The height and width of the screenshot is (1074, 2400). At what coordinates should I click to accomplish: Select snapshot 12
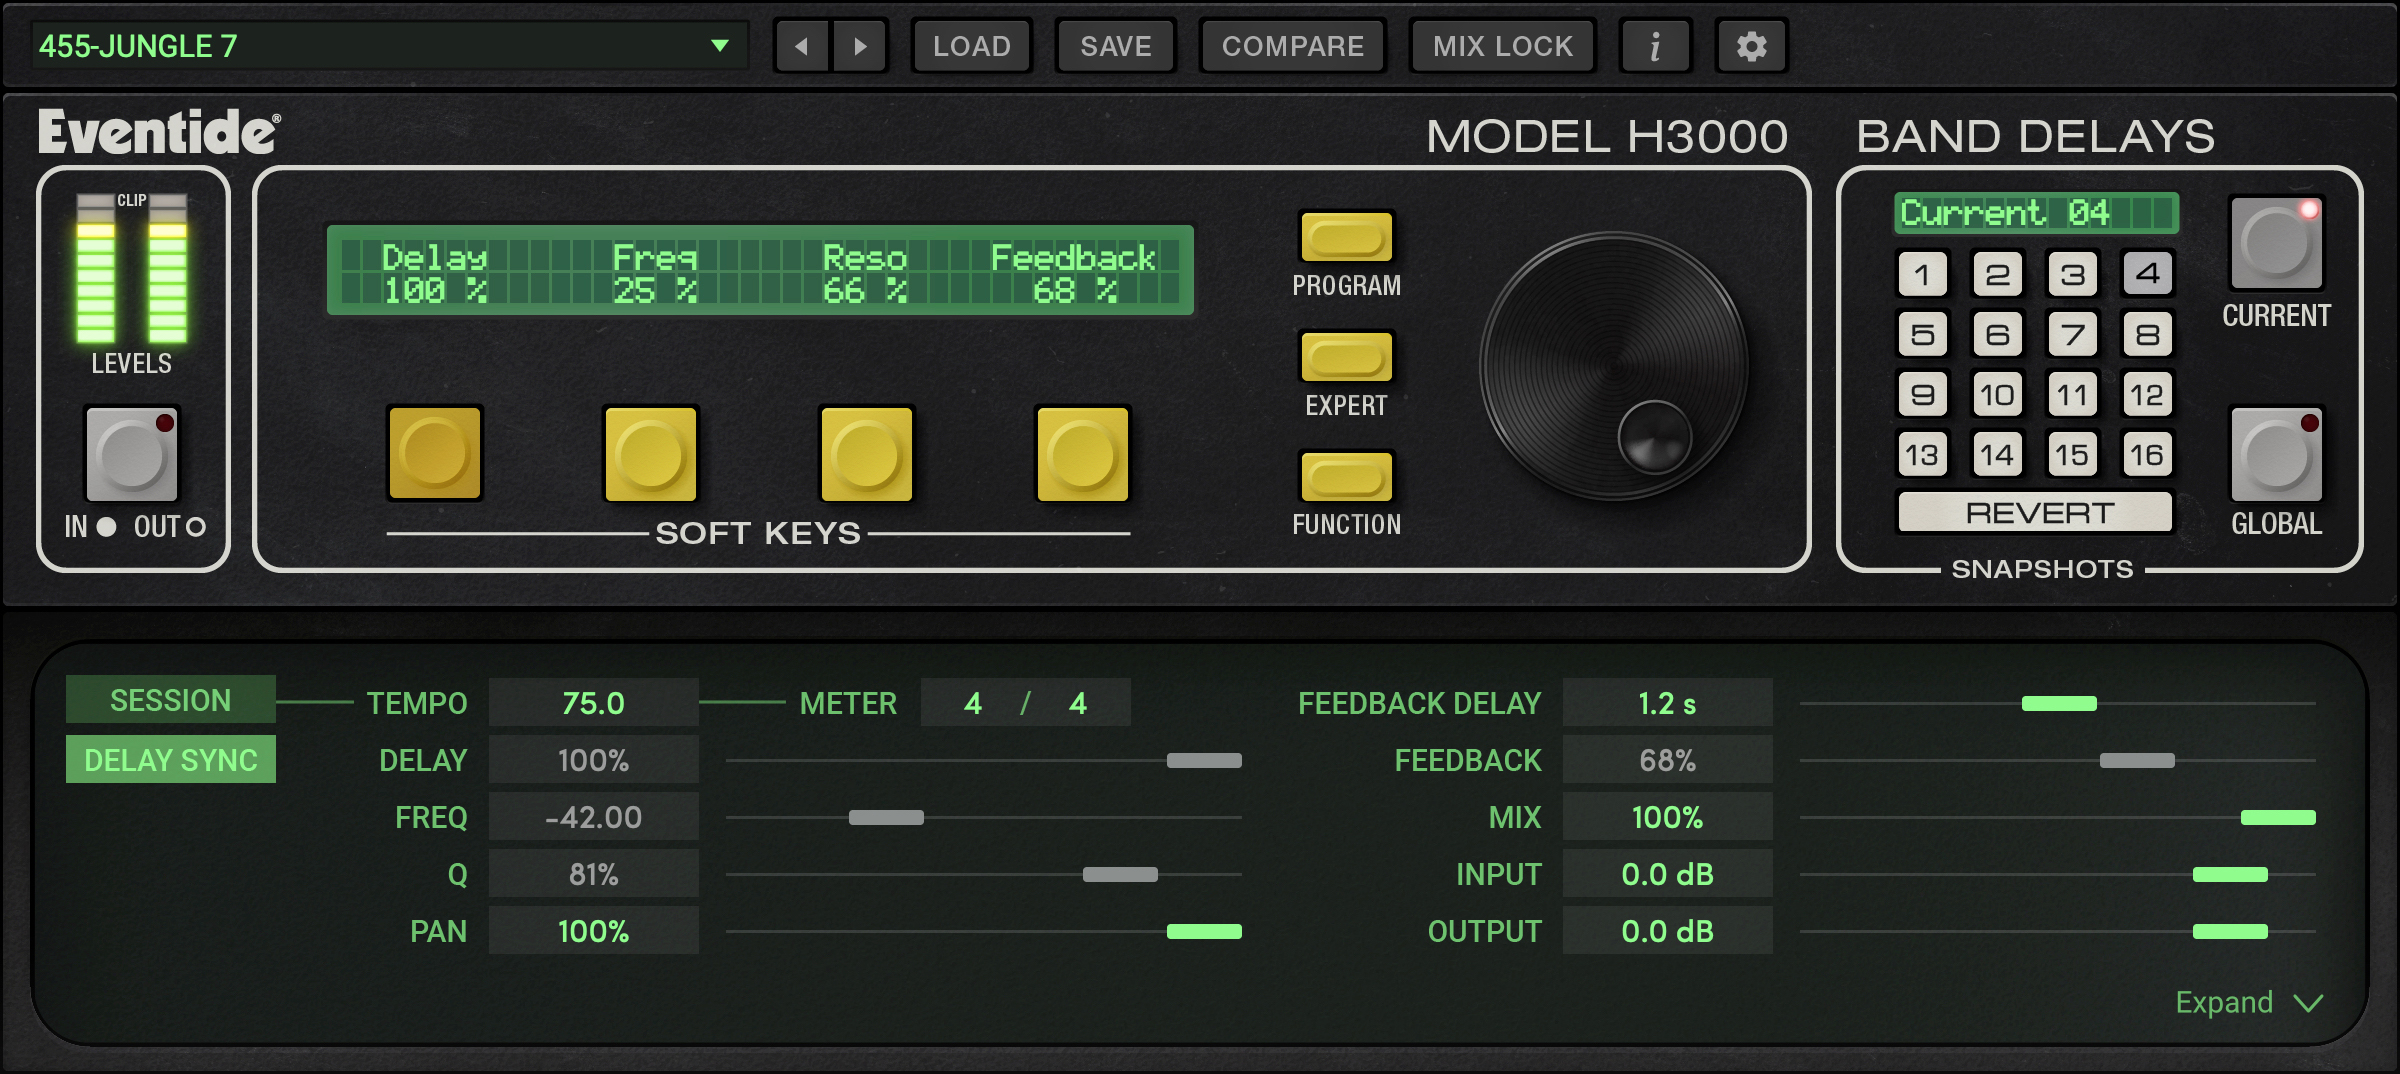2147,395
